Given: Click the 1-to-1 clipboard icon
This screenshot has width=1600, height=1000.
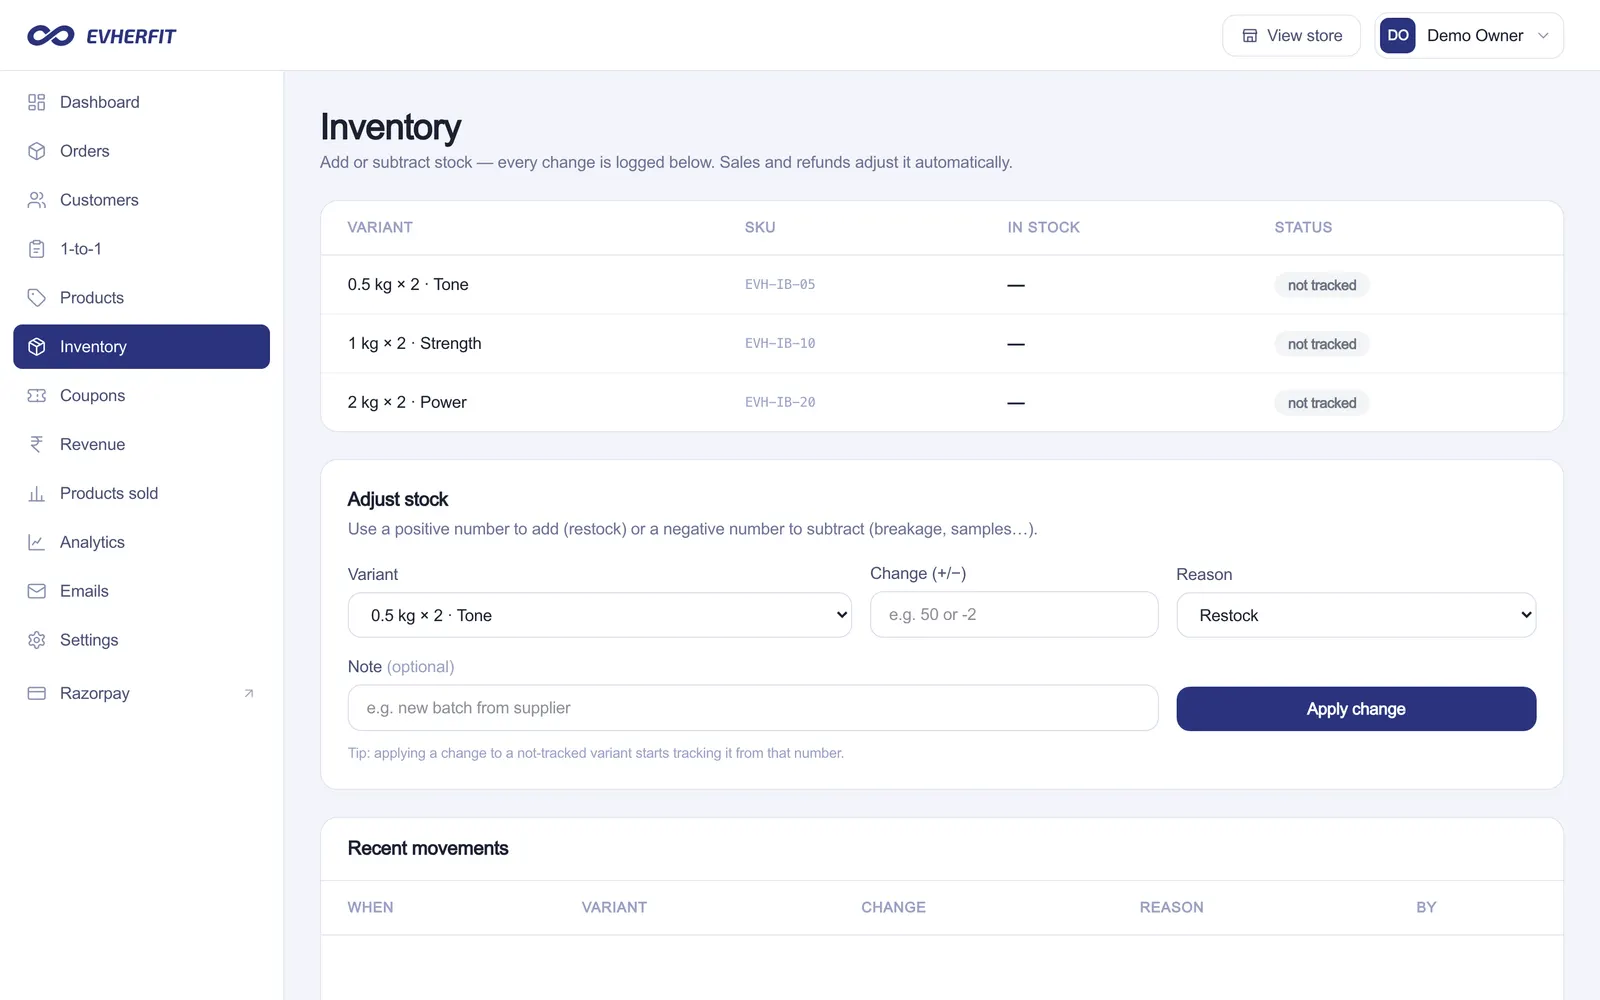Looking at the screenshot, I should [x=37, y=249].
